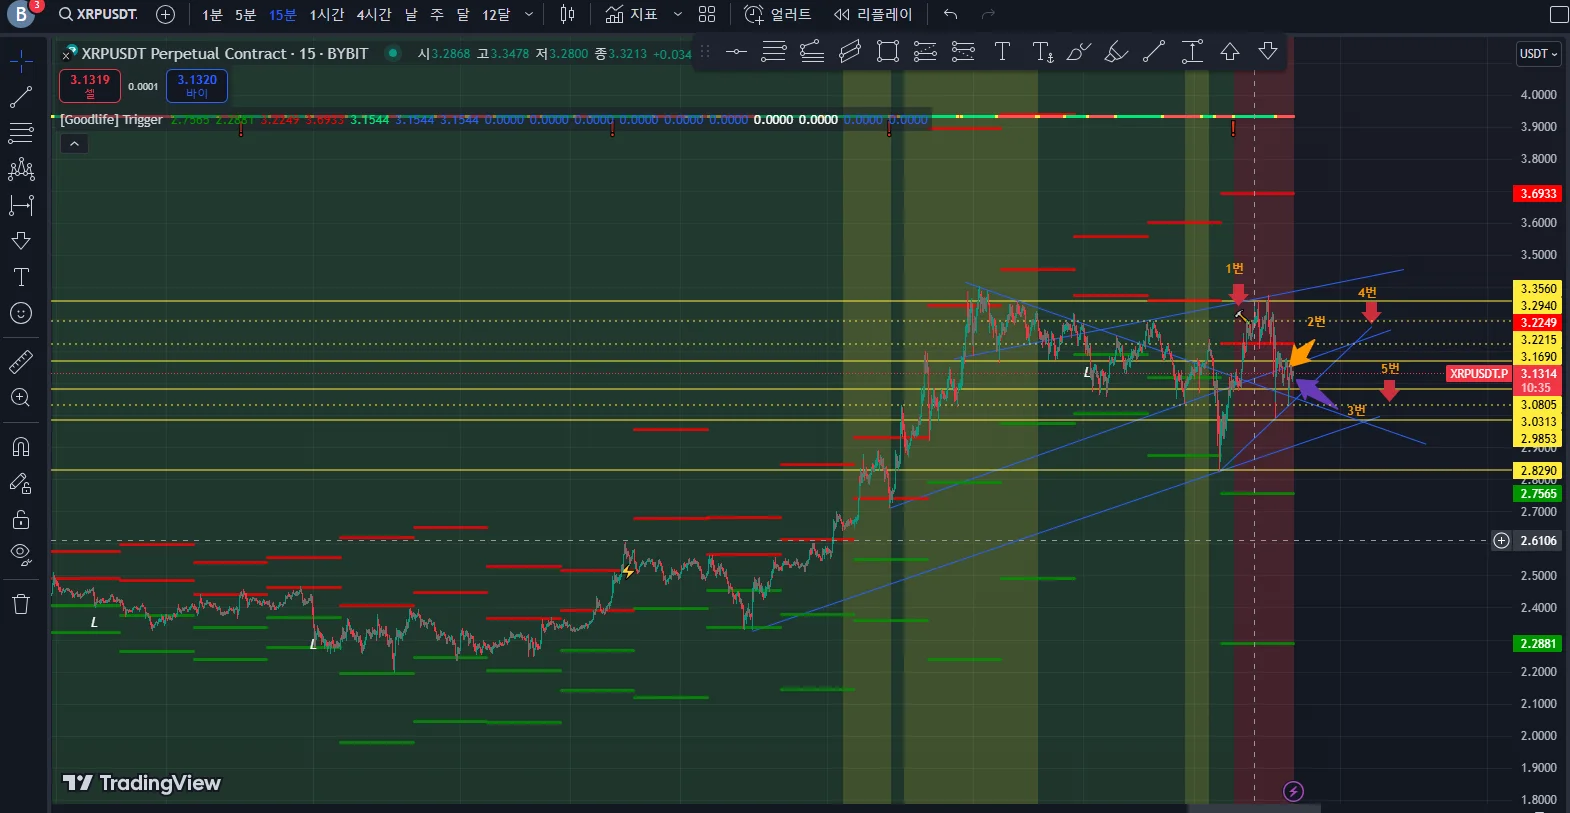Expand the indicator templates dropdown arrow
The height and width of the screenshot is (813, 1570).
tap(677, 14)
